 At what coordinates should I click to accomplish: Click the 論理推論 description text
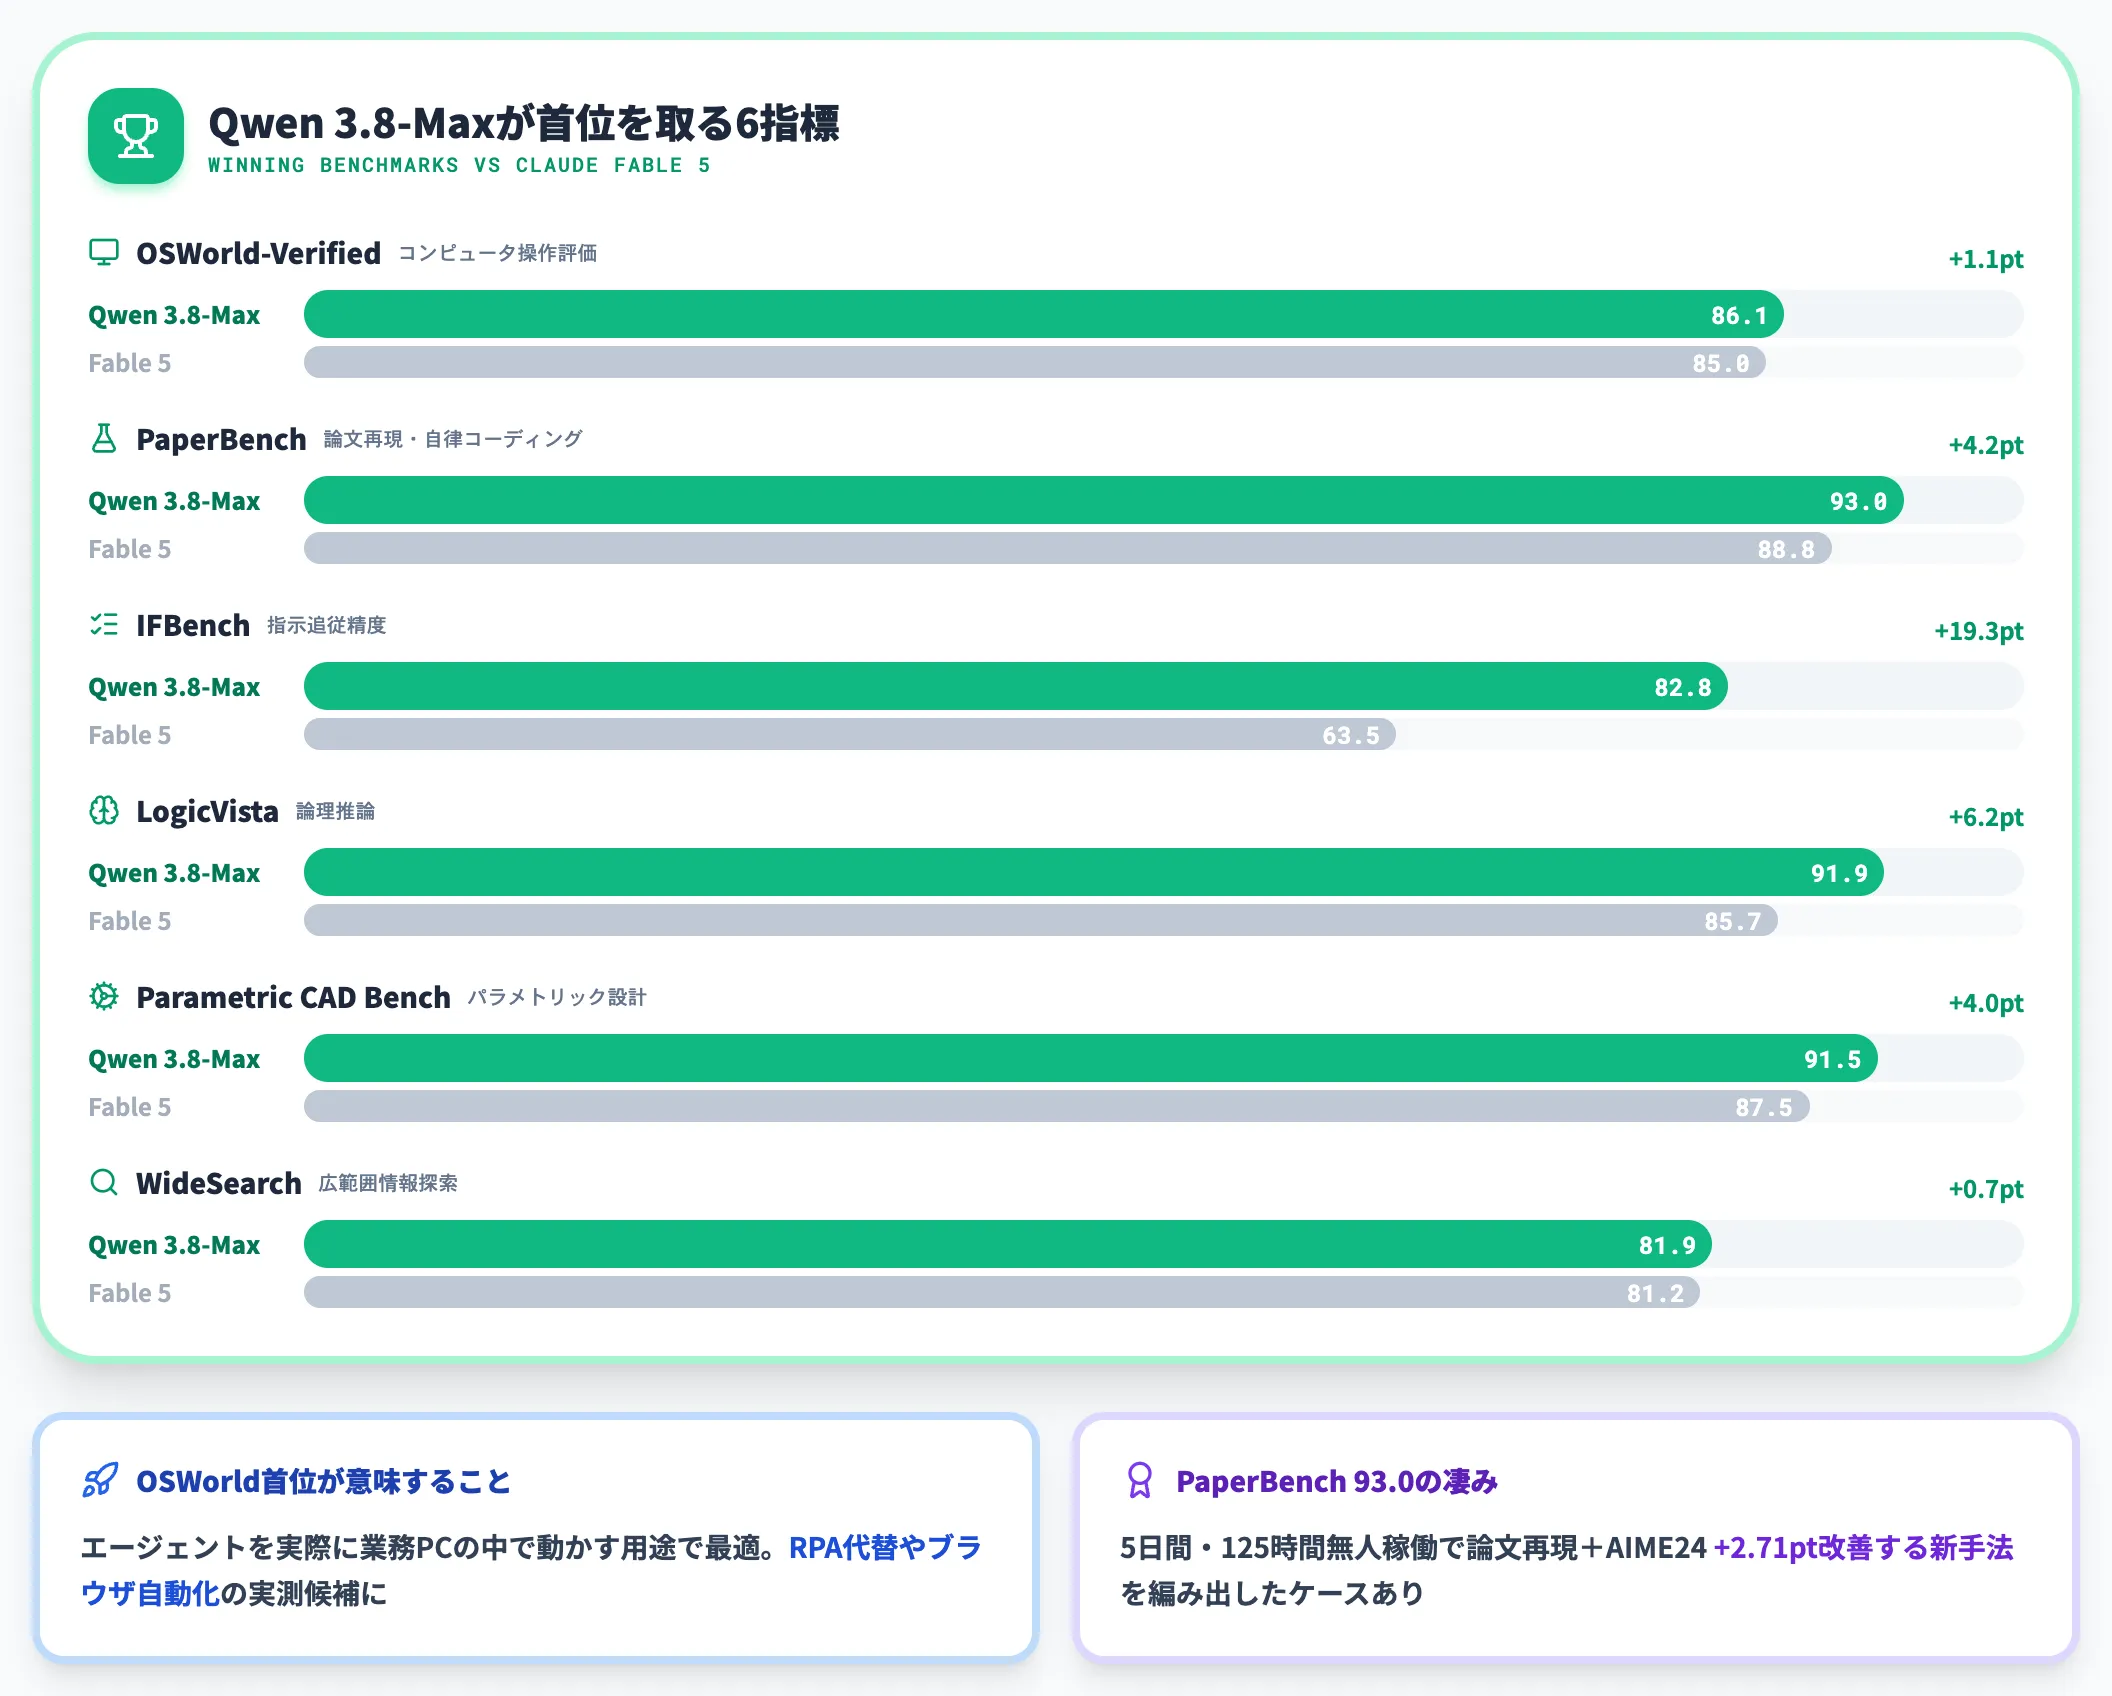click(x=335, y=811)
